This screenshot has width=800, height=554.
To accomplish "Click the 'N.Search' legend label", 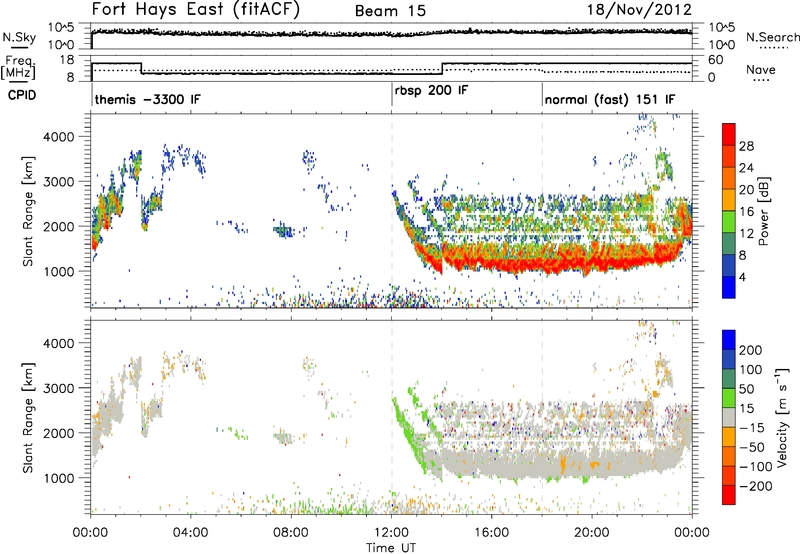I will point(772,37).
